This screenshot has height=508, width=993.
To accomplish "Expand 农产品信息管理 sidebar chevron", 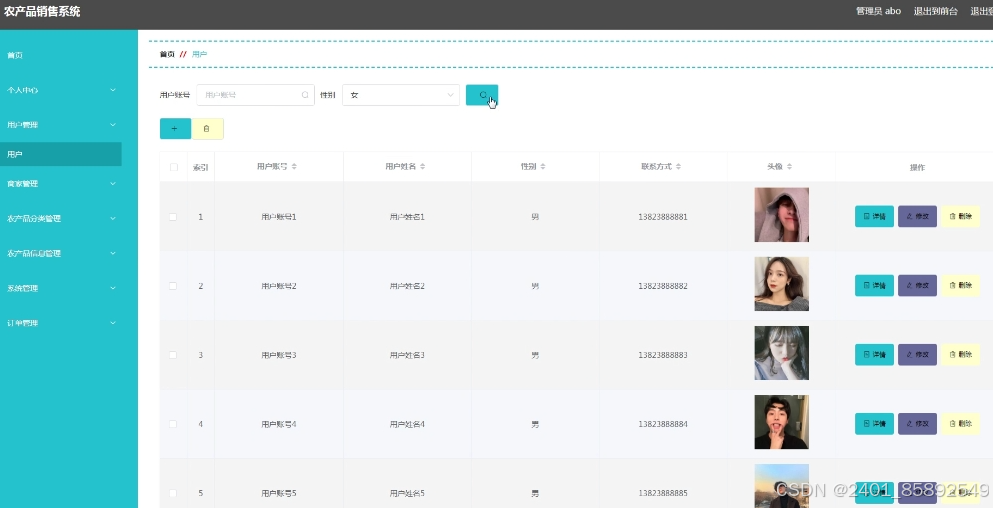I will 113,253.
